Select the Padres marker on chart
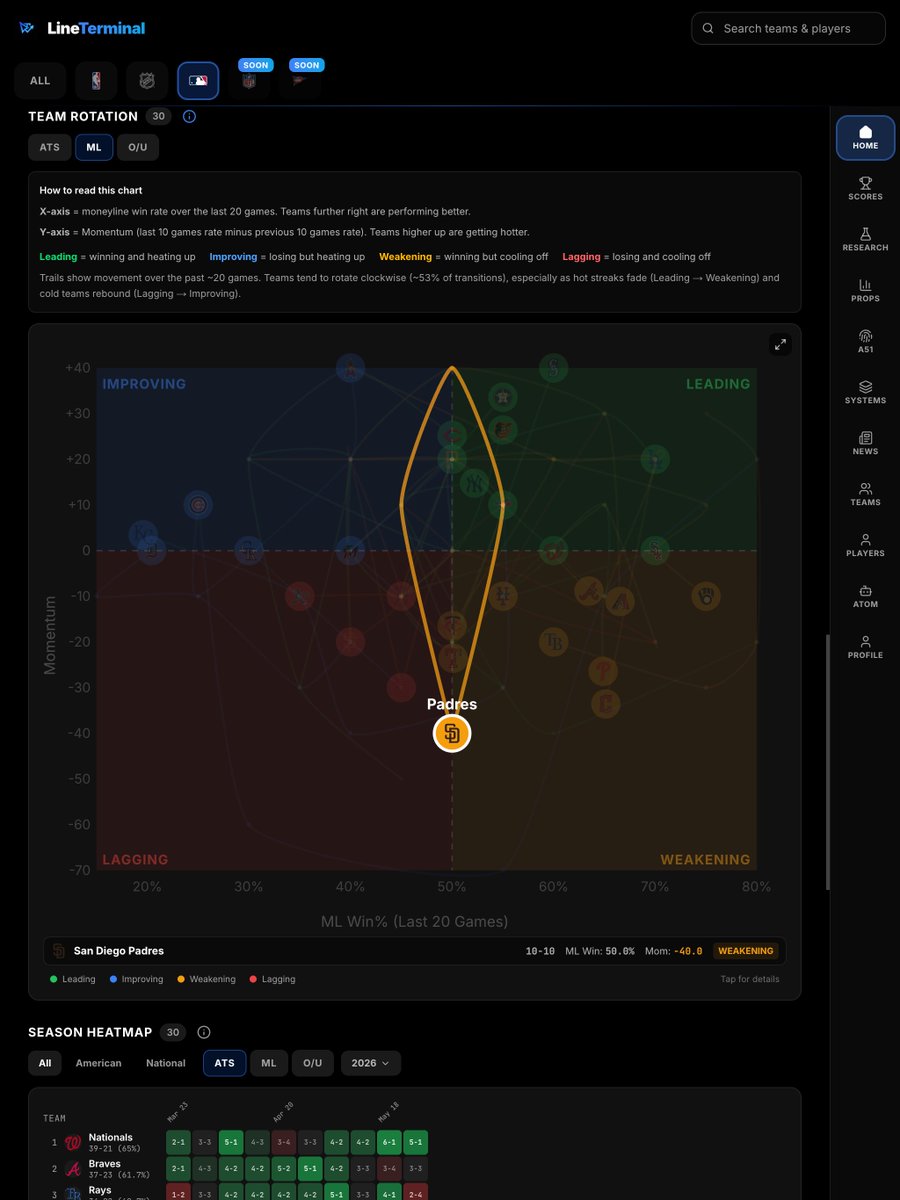 tap(452, 733)
